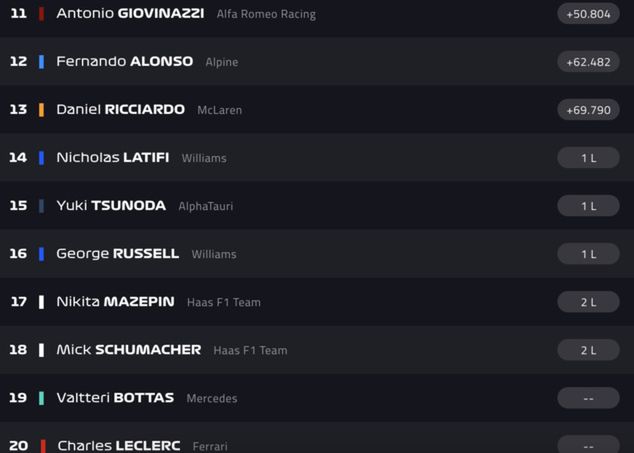Click the orange McLaren team color bar

41,110
